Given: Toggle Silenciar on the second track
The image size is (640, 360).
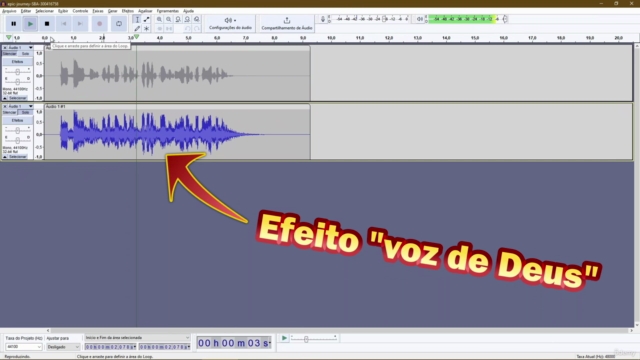Looking at the screenshot, I should (x=10, y=113).
